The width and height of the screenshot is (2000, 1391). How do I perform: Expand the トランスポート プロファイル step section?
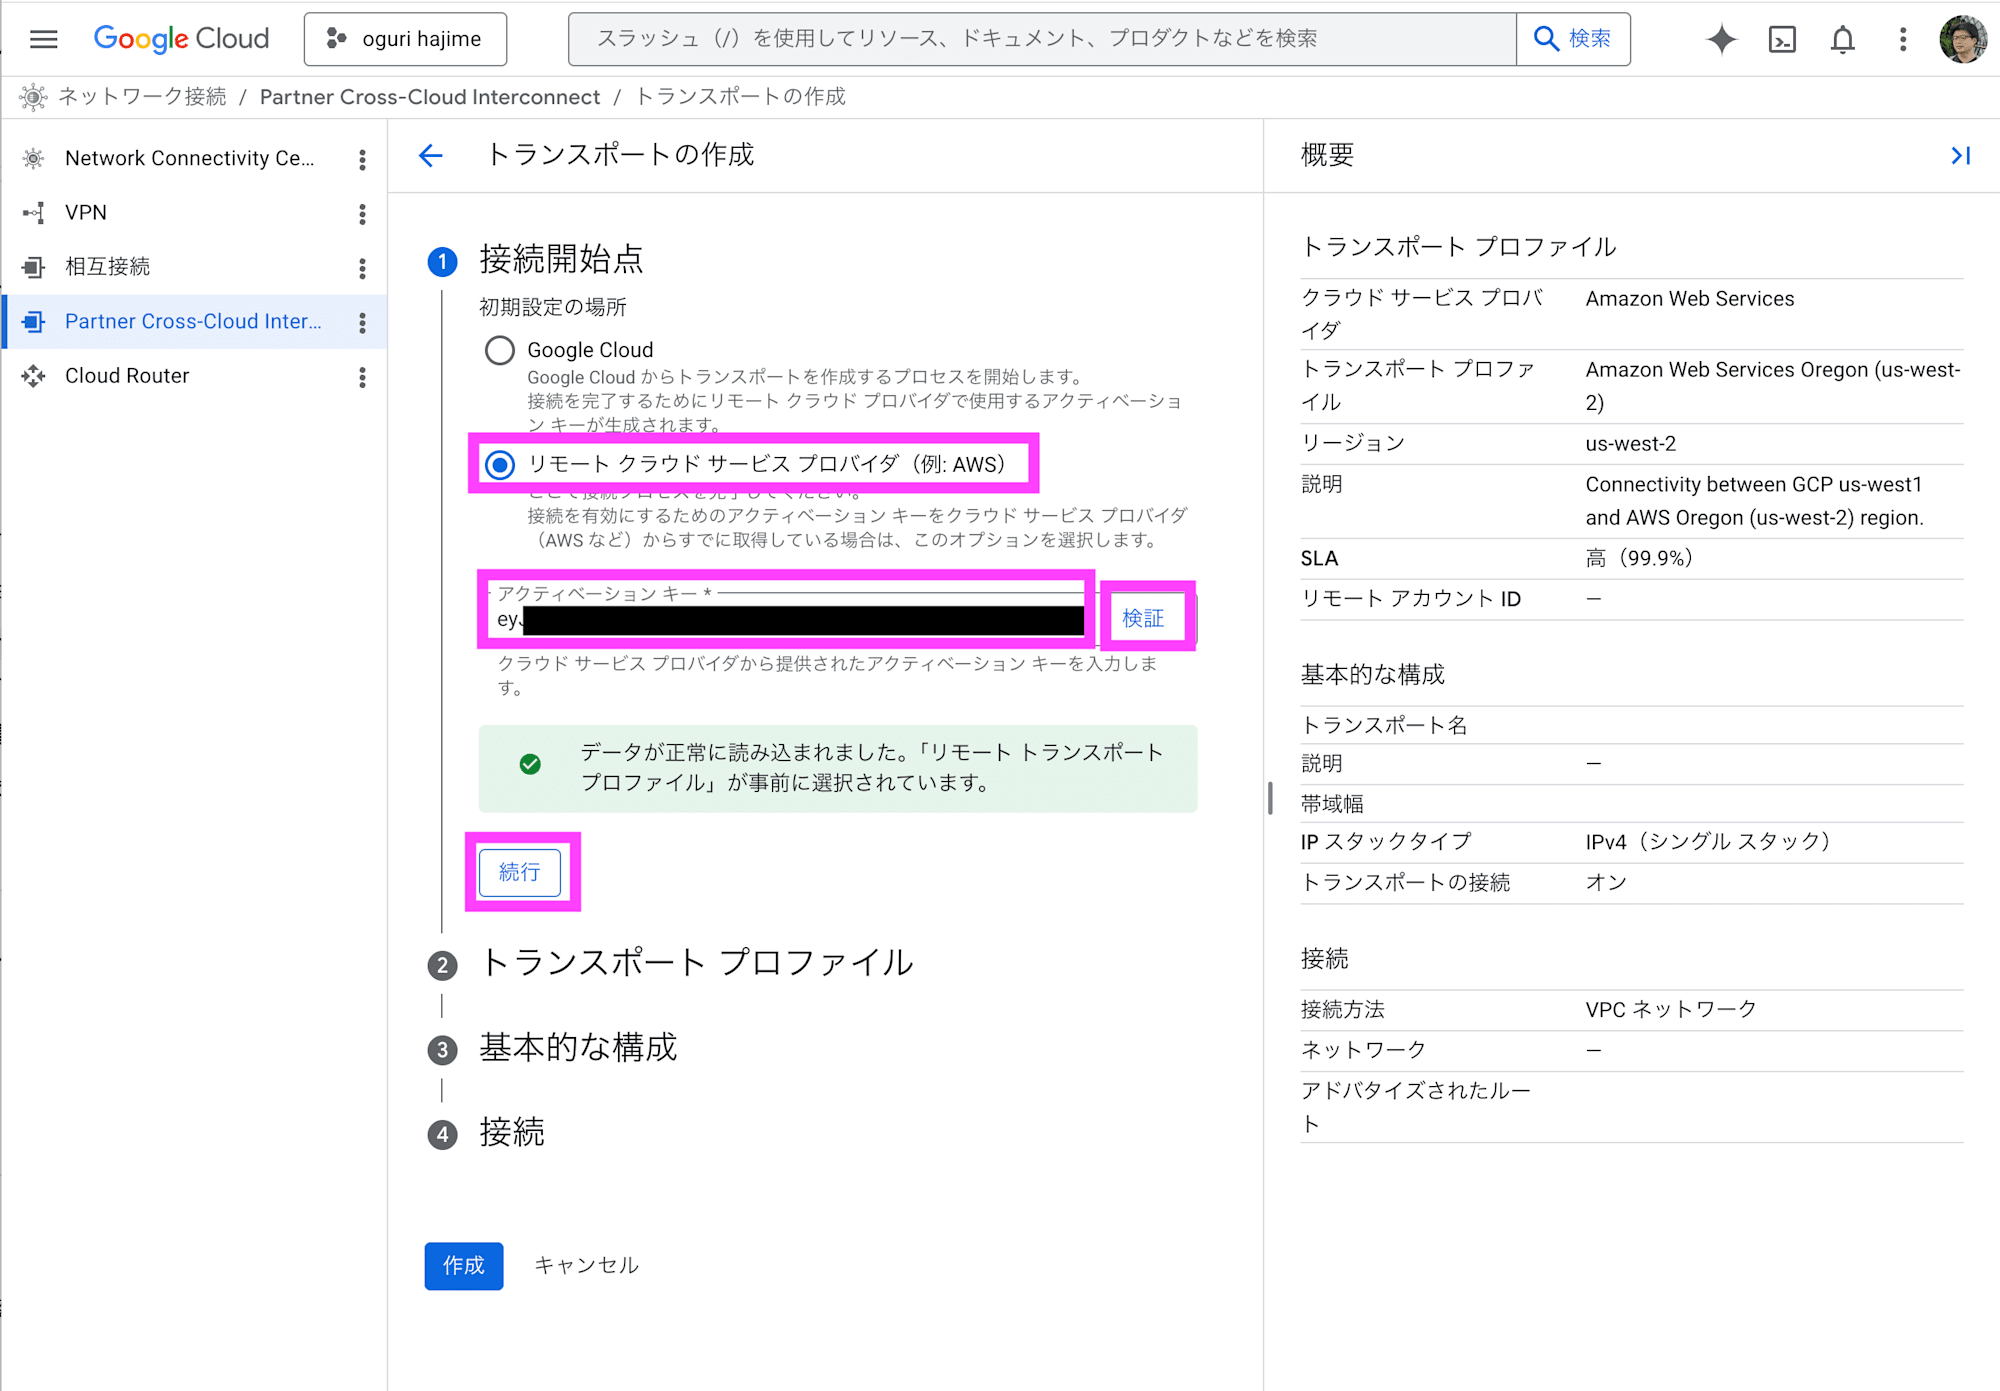tap(697, 962)
